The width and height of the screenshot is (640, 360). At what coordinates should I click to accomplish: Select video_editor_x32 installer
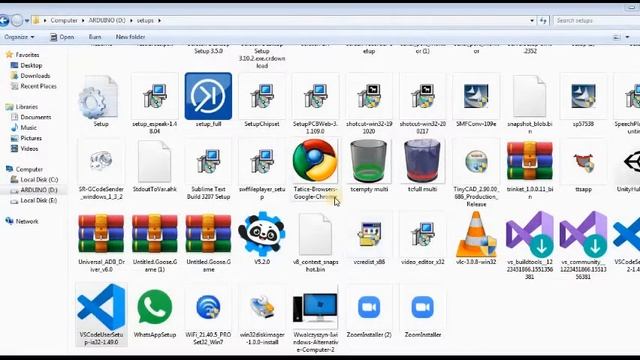pyautogui.click(x=422, y=234)
